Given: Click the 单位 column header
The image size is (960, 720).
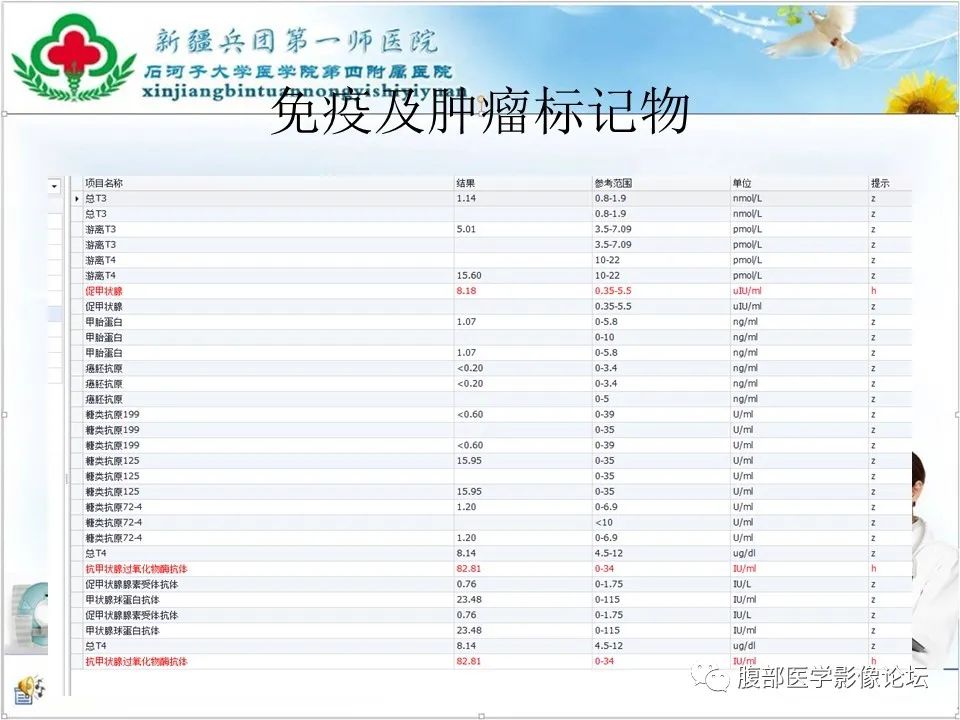Looking at the screenshot, I should 742,183.
